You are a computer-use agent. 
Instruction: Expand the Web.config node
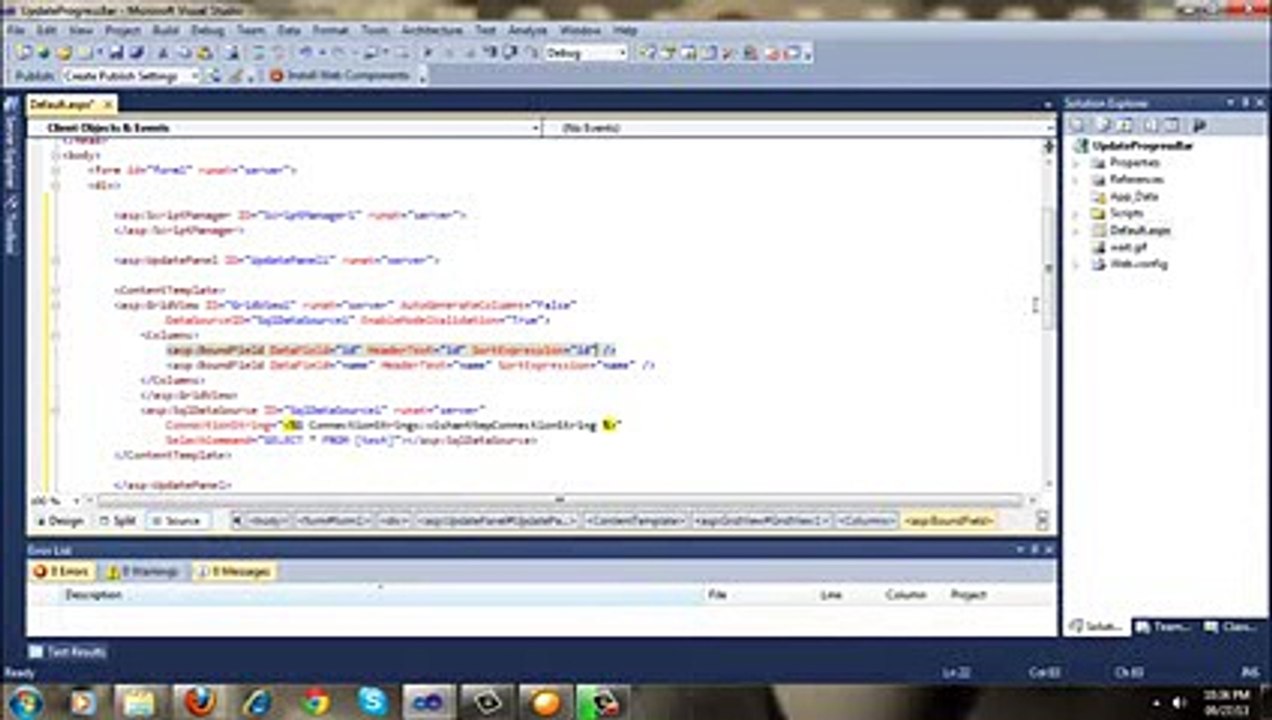pyautogui.click(x=1076, y=265)
